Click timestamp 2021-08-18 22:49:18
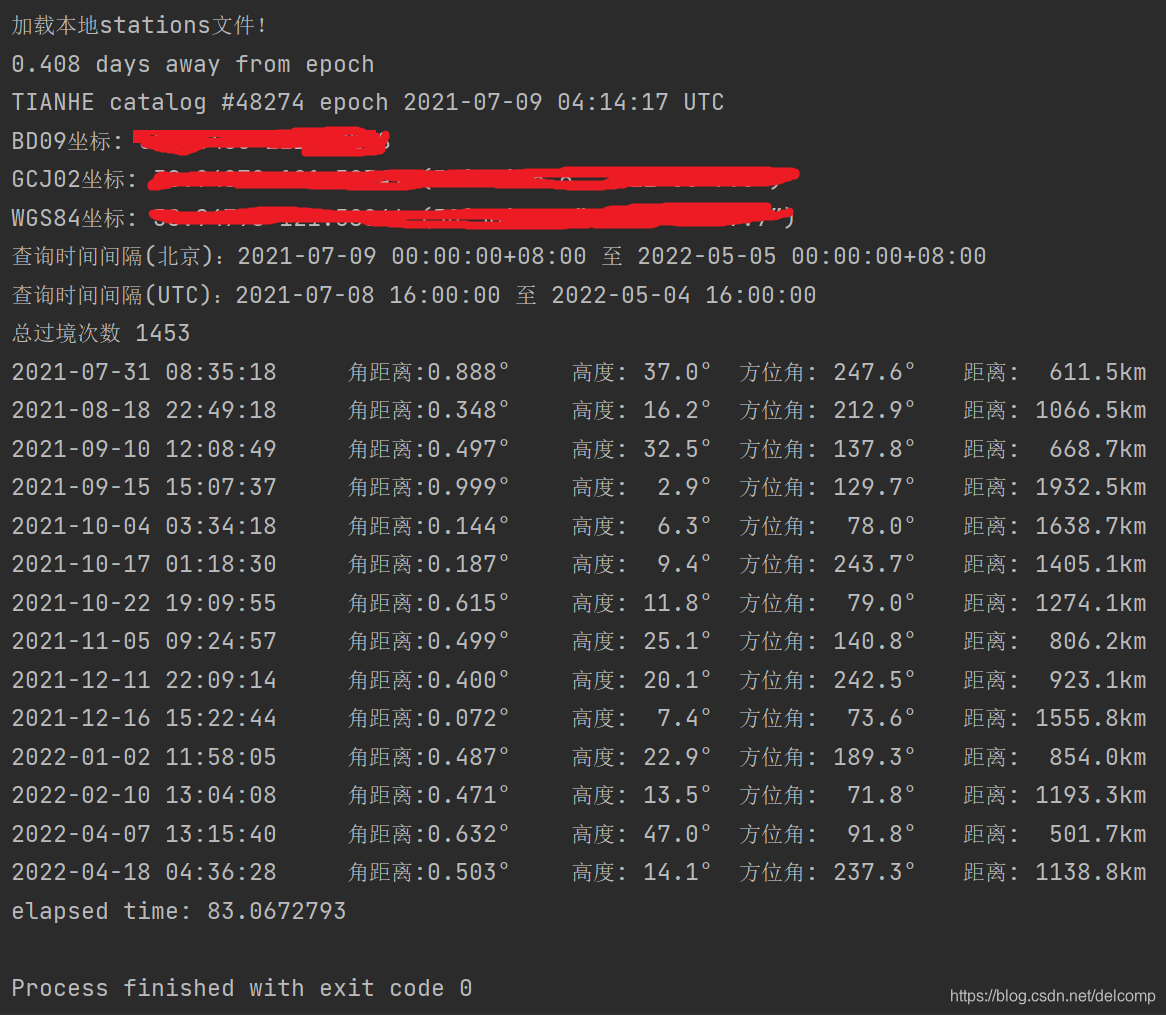The image size is (1166, 1015). [144, 410]
